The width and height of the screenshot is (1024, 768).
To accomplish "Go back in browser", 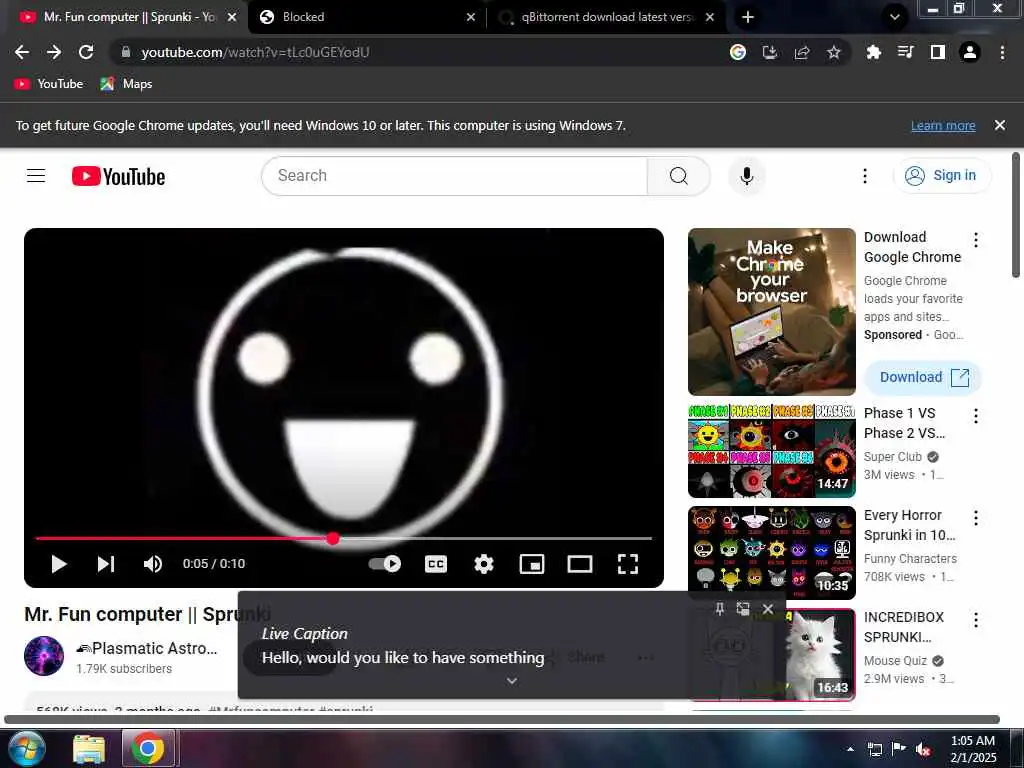I will [x=22, y=52].
